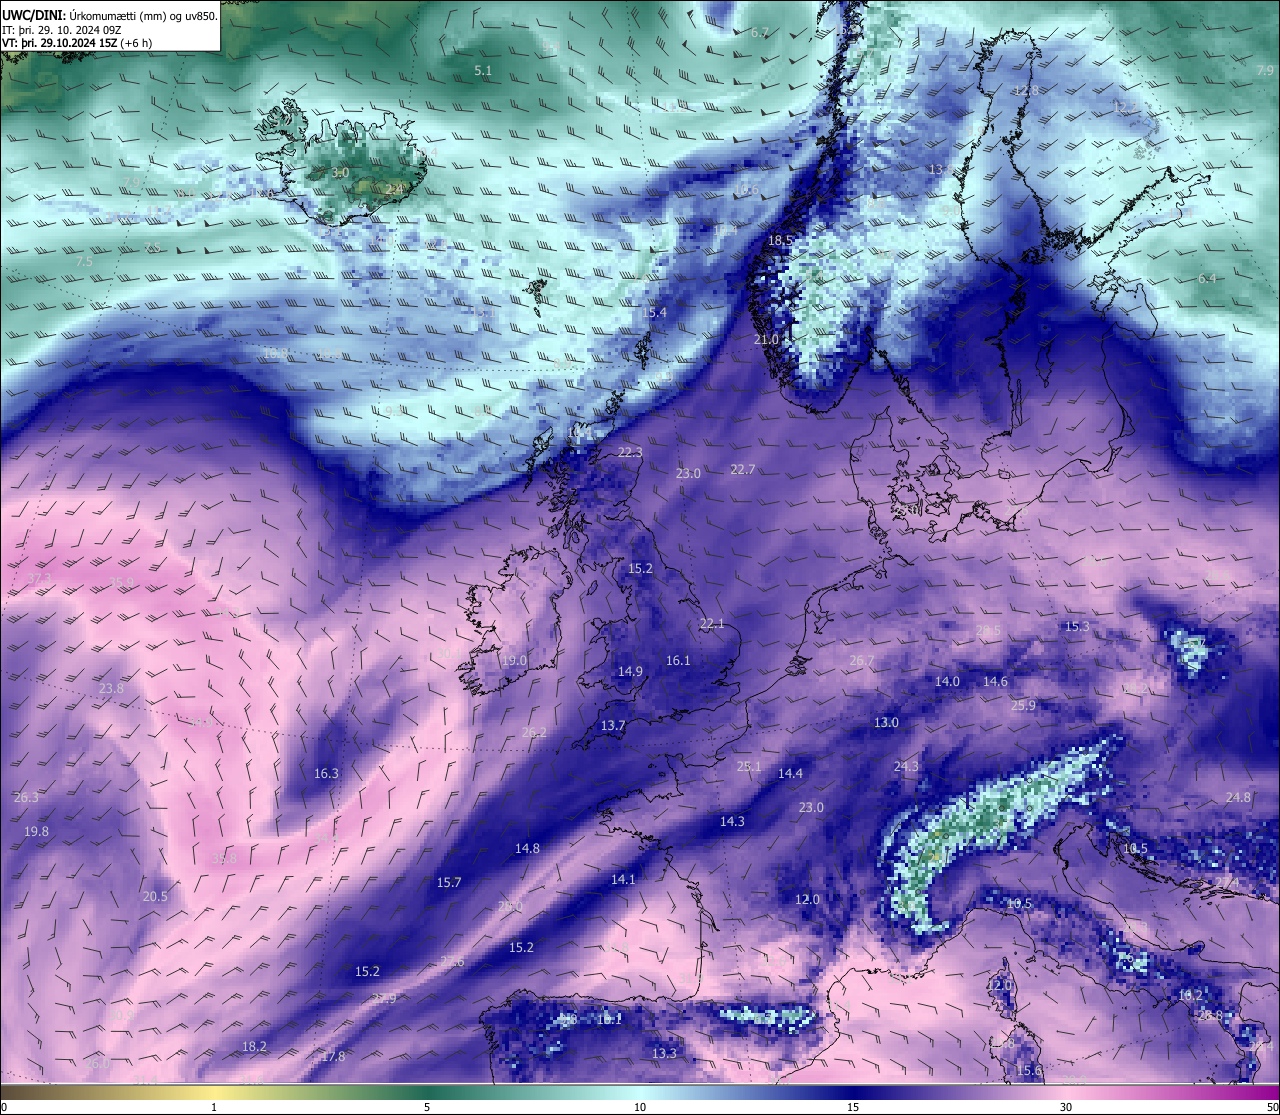Click the value '26.2' south of Ireland
The width and height of the screenshot is (1280, 1115).
[x=535, y=733]
